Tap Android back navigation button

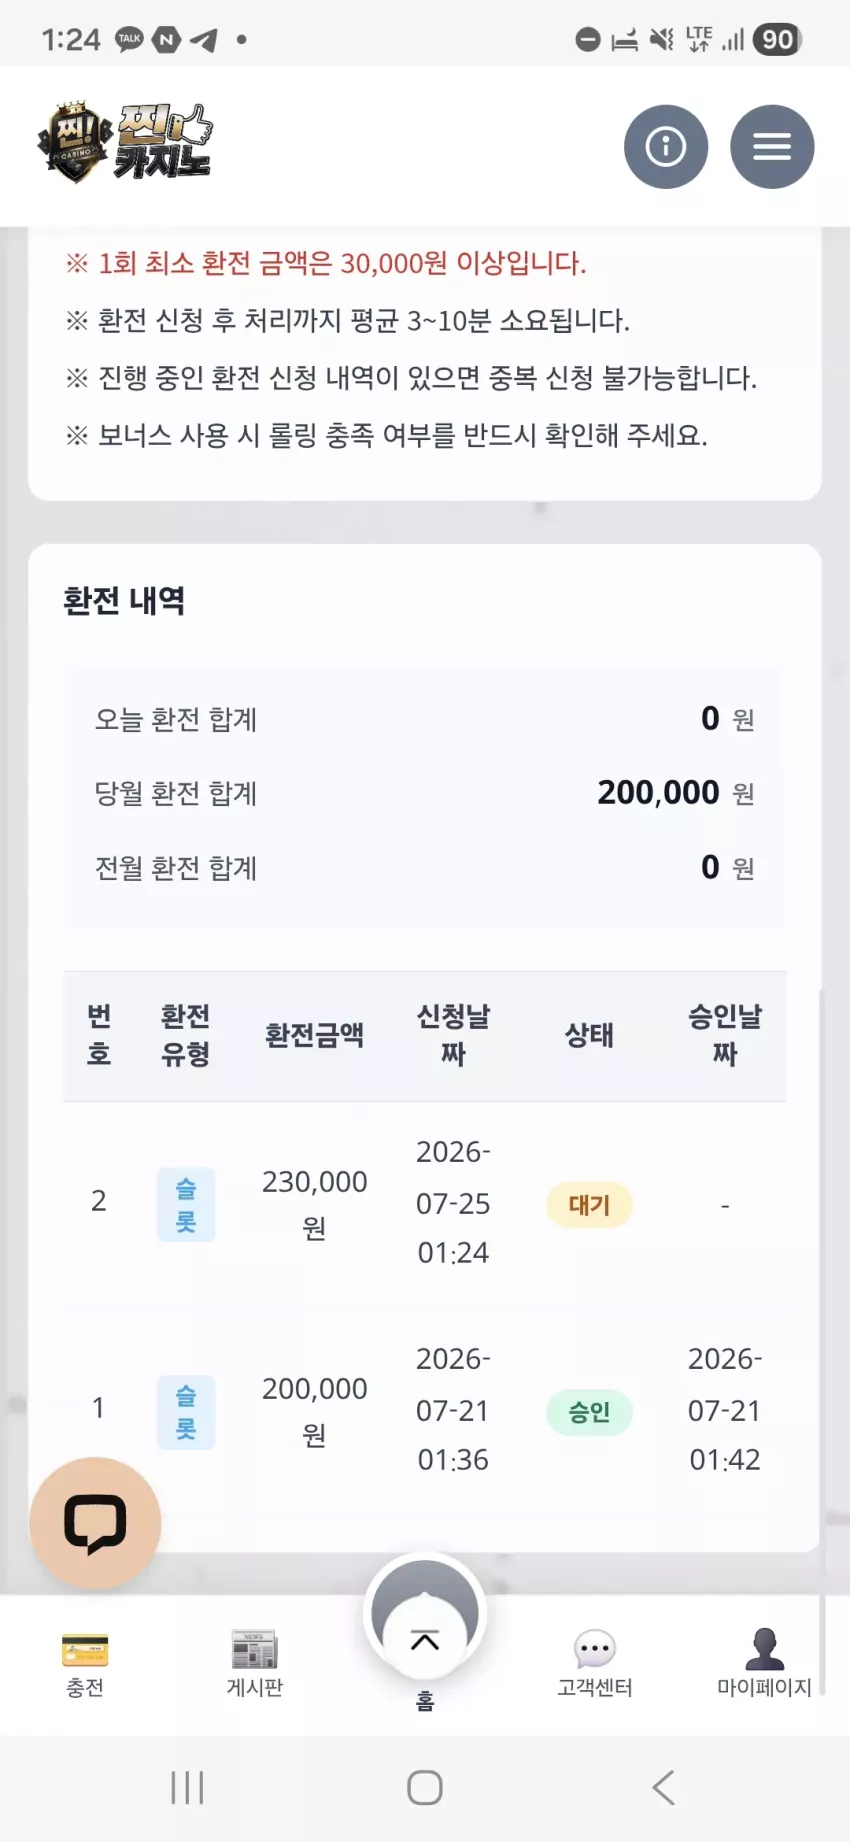[x=663, y=1787]
